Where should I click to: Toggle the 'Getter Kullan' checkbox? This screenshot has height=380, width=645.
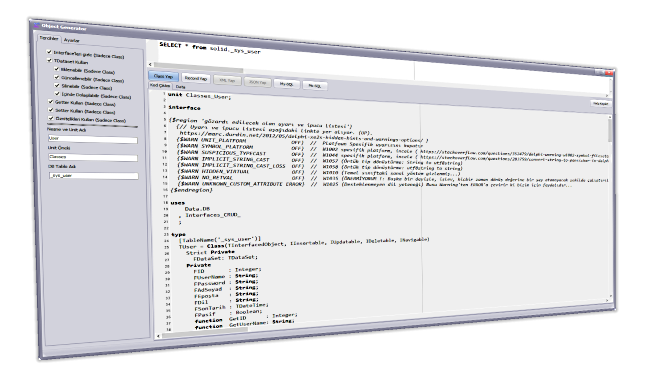click(51, 101)
